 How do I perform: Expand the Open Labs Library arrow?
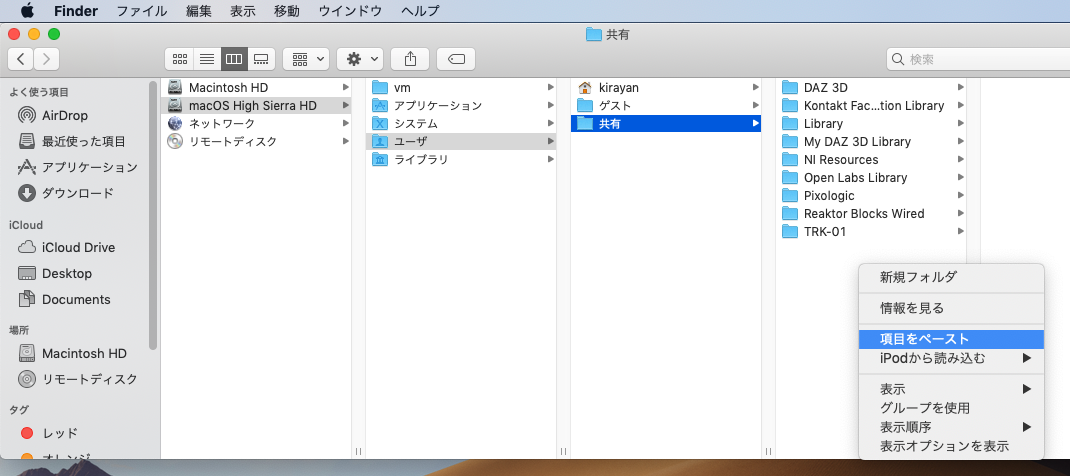click(x=960, y=177)
